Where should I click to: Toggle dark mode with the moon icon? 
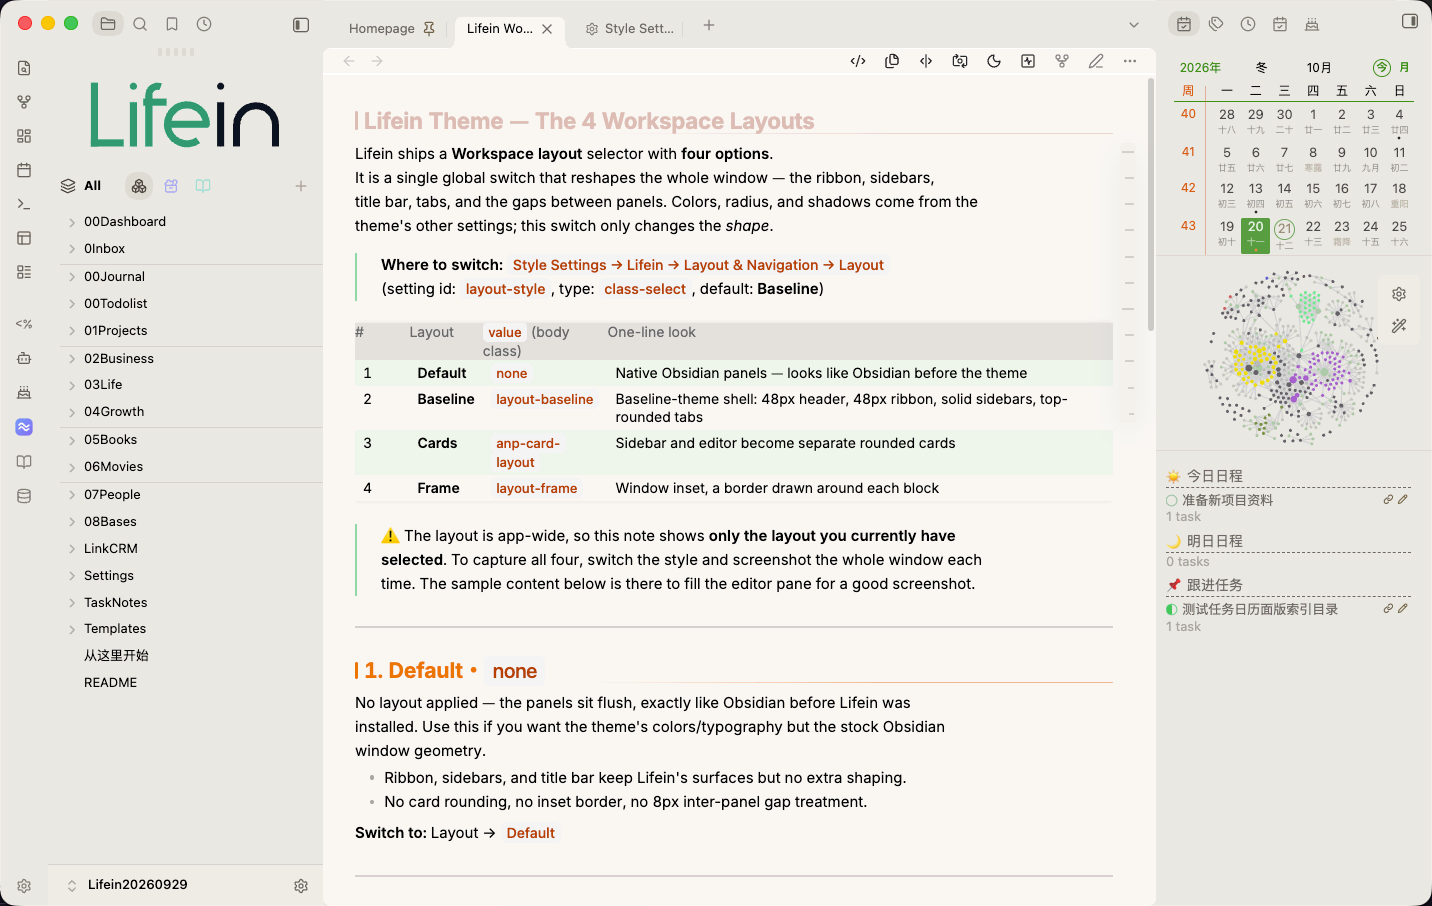coord(994,61)
